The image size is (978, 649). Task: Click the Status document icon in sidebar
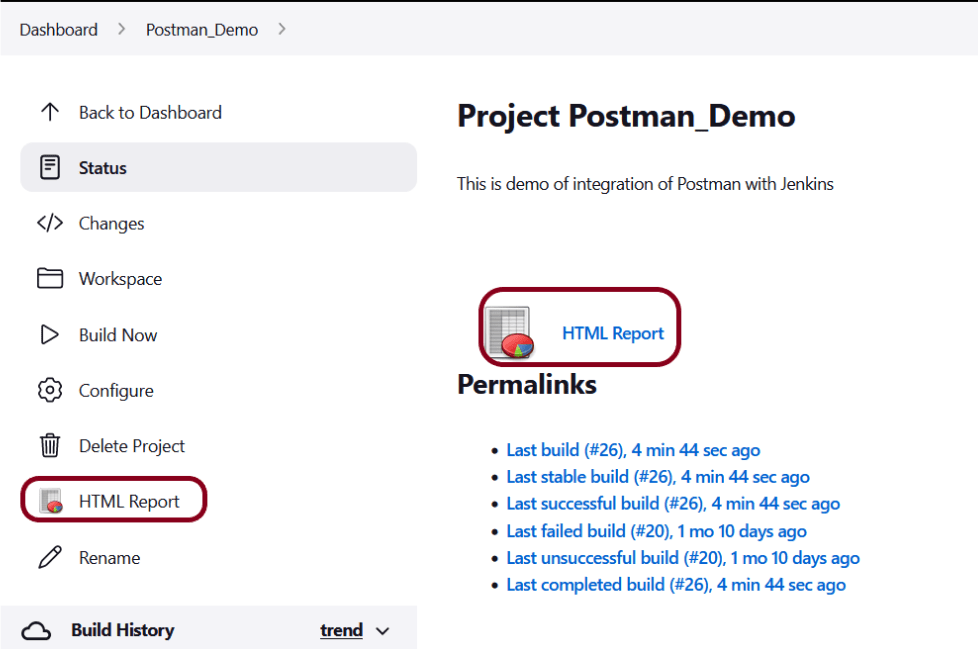pyautogui.click(x=50, y=167)
